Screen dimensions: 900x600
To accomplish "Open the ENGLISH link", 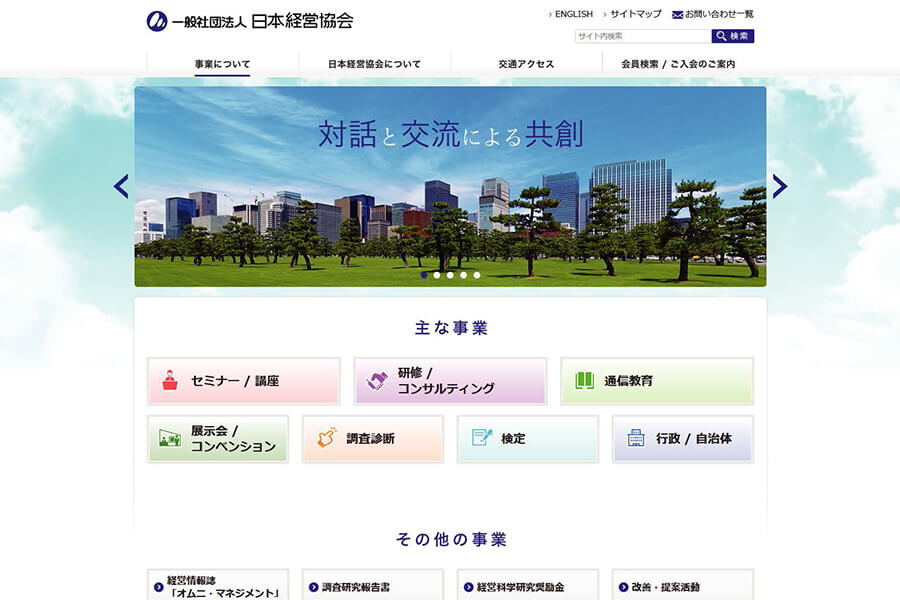I will pyautogui.click(x=573, y=14).
